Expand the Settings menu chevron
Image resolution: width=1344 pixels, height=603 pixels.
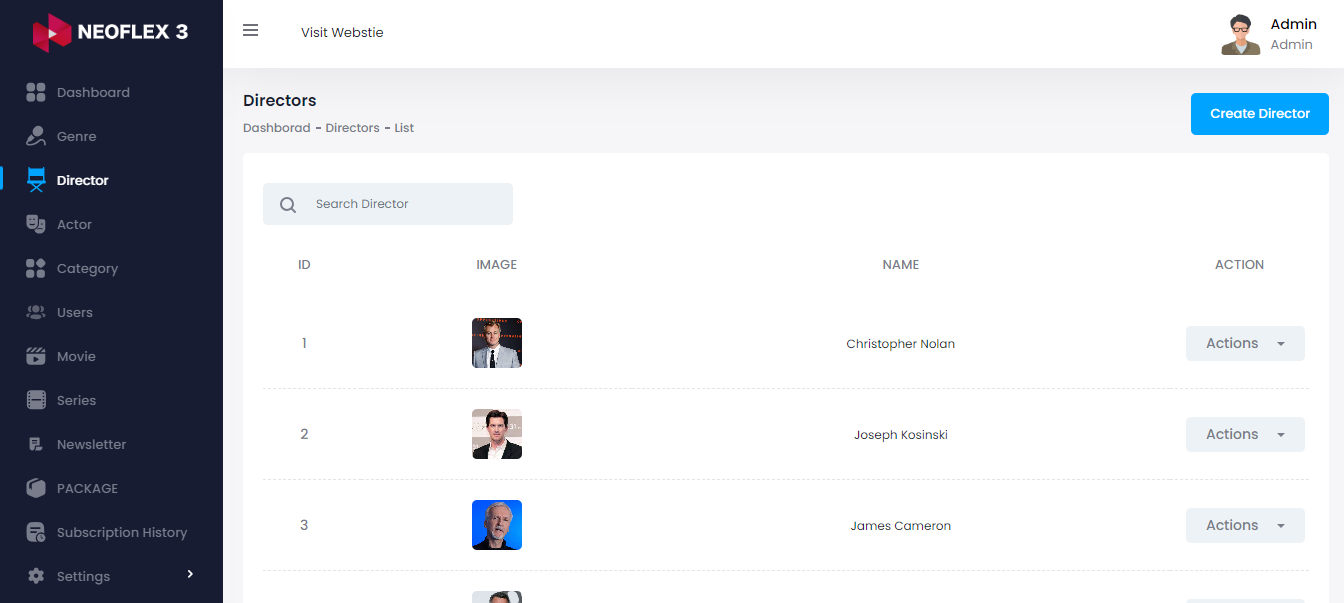click(190, 575)
